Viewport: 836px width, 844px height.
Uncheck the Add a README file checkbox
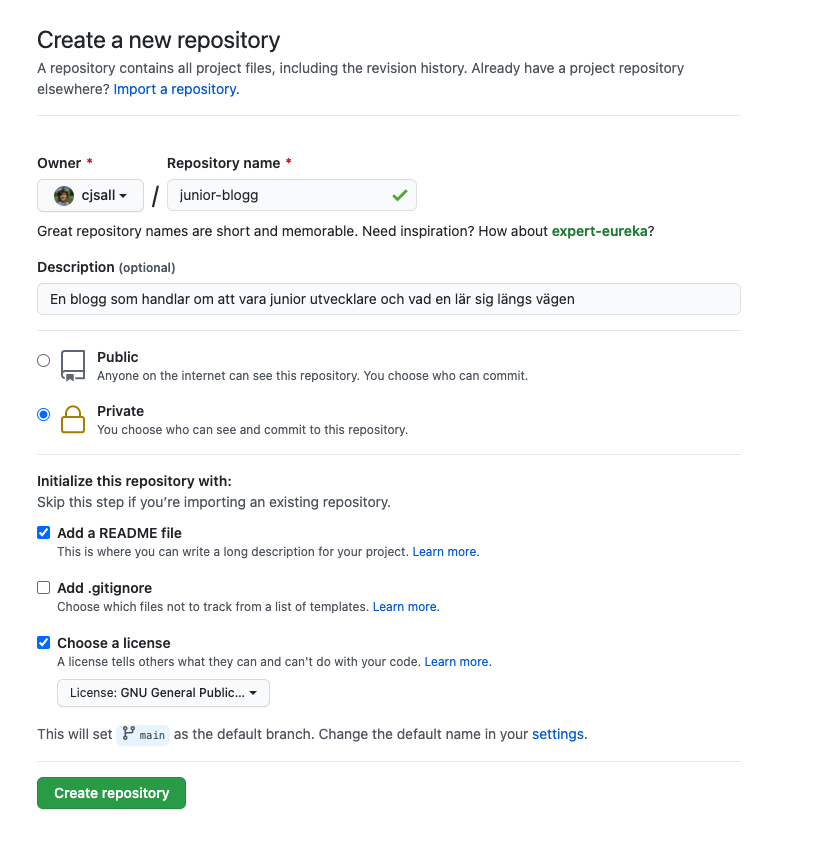pos(43,533)
